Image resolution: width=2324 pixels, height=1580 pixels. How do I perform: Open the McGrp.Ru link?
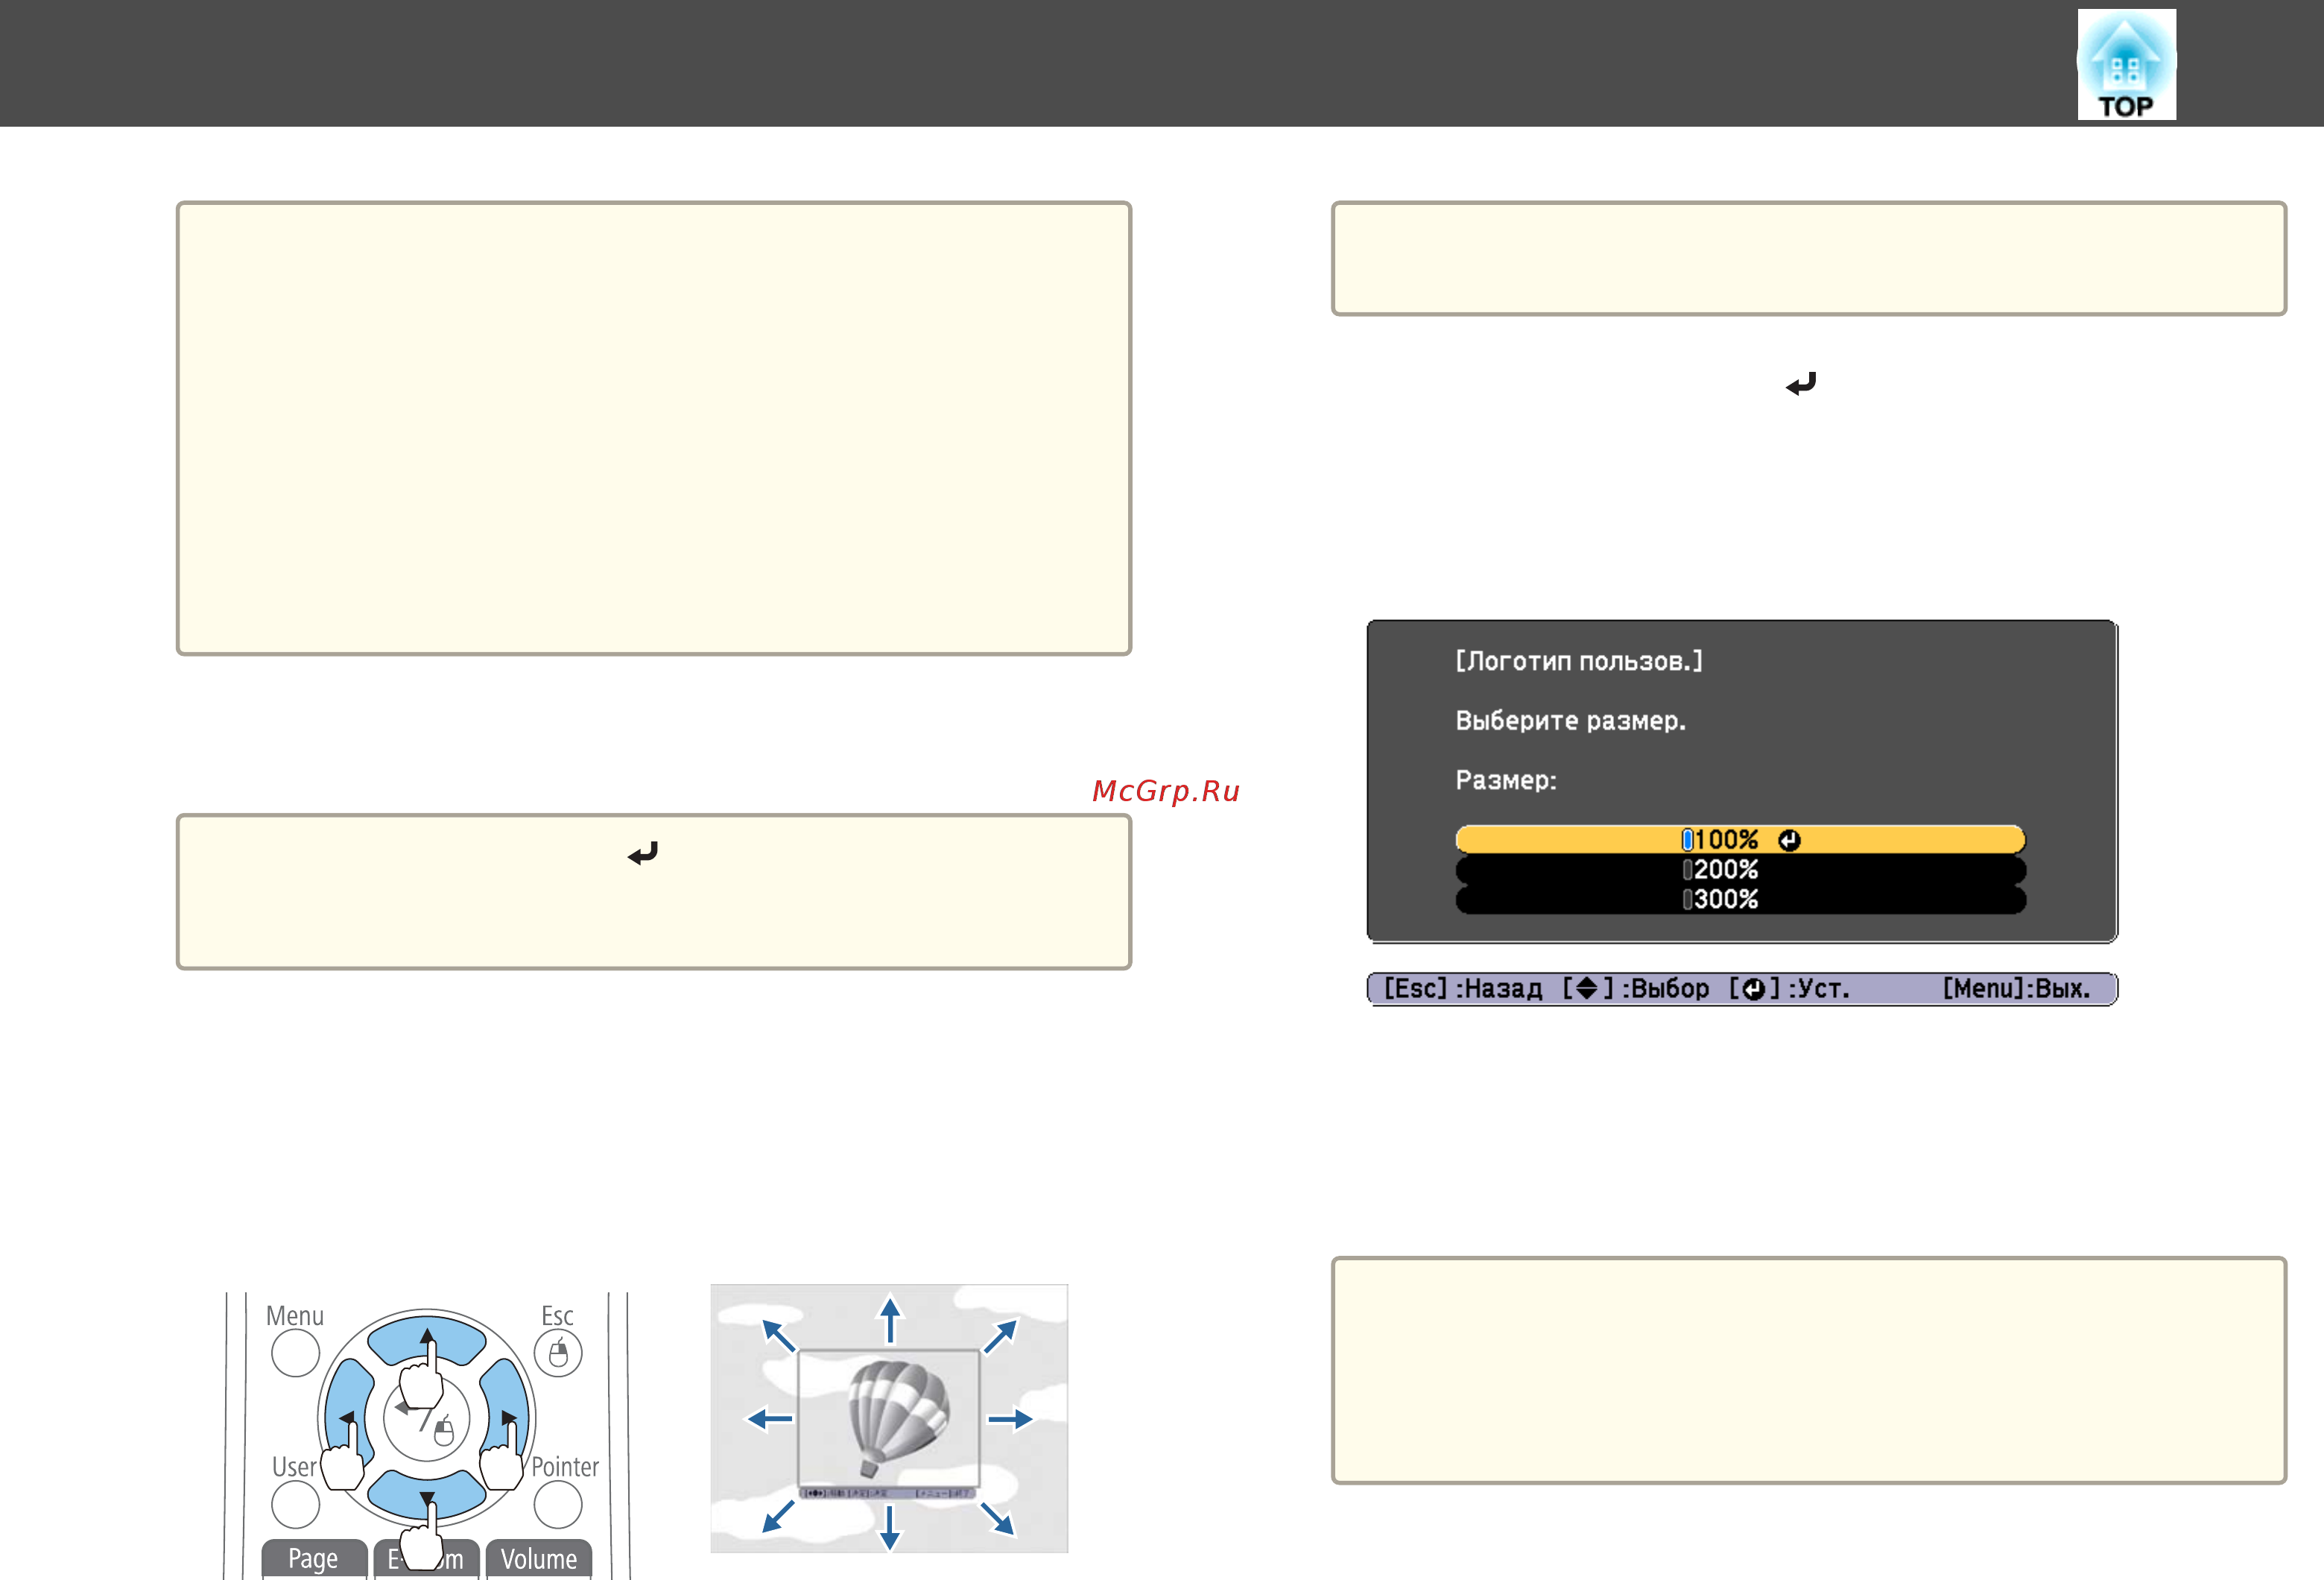[1166, 791]
